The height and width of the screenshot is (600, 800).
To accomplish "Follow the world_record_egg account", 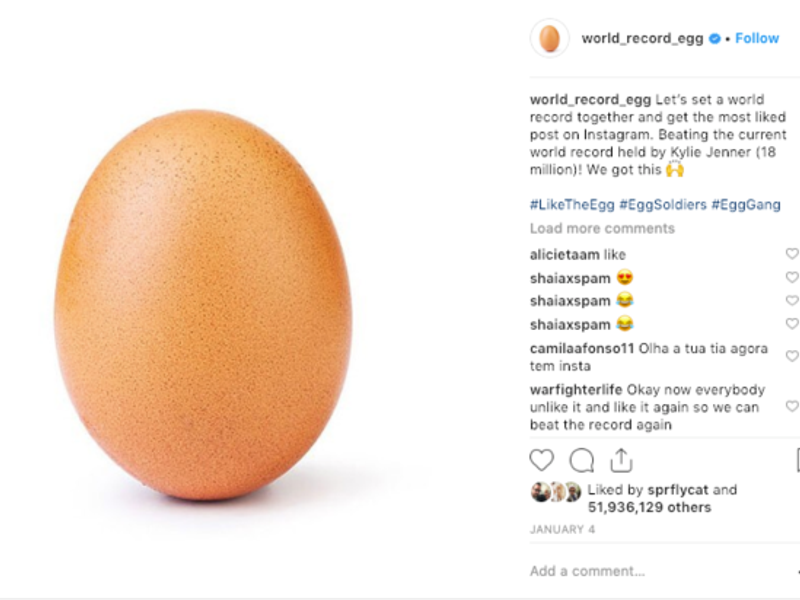I will point(757,39).
